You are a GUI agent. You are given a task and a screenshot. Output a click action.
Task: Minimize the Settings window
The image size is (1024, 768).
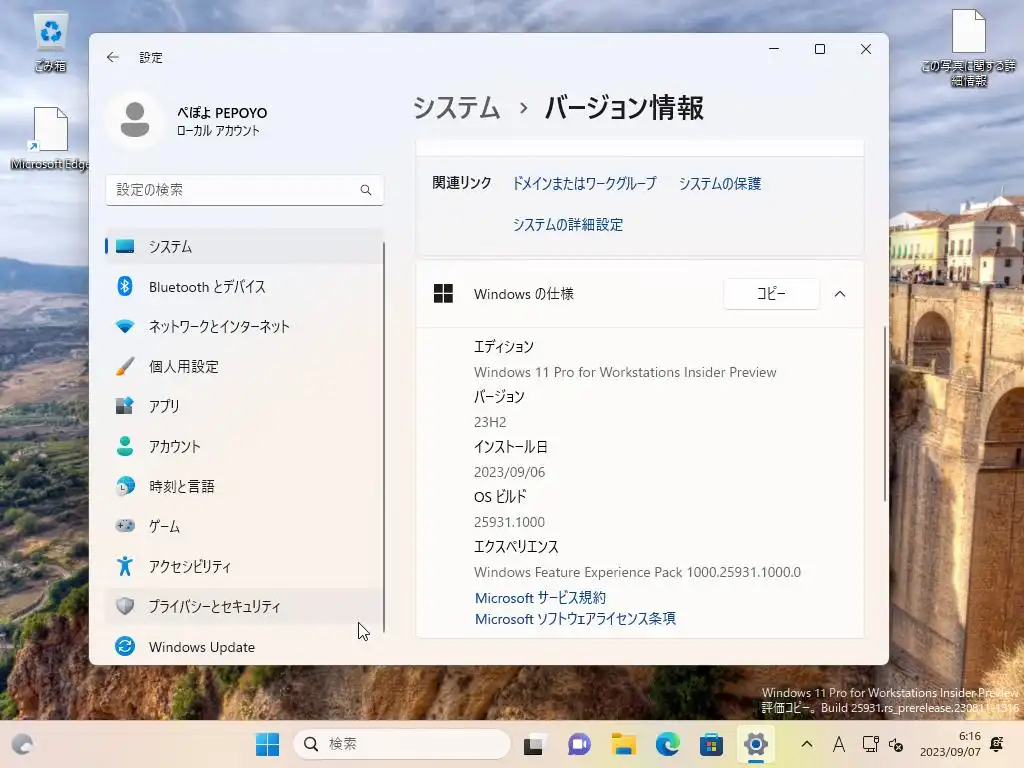(774, 49)
